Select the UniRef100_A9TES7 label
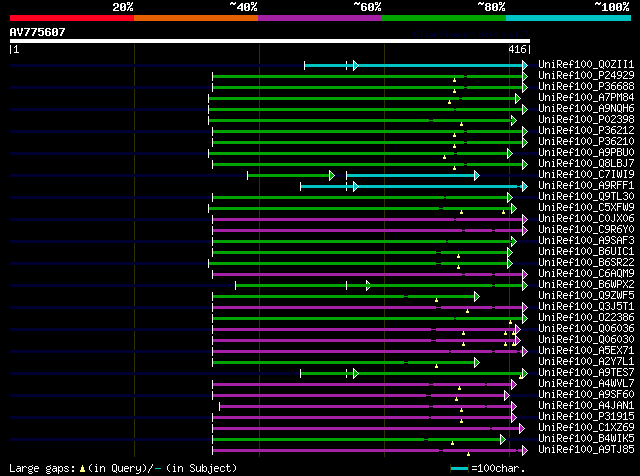This screenshot has height=476, width=640. coord(586,373)
